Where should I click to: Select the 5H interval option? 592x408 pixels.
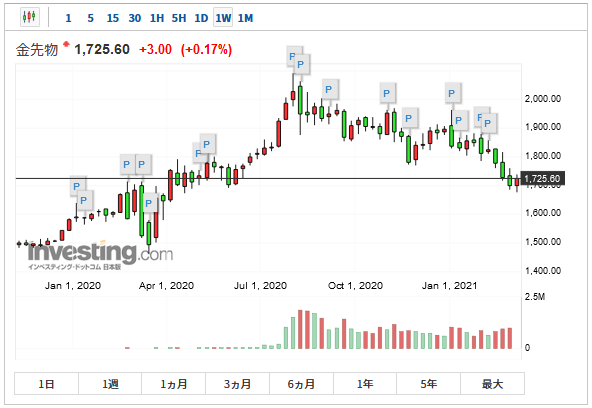(x=179, y=18)
